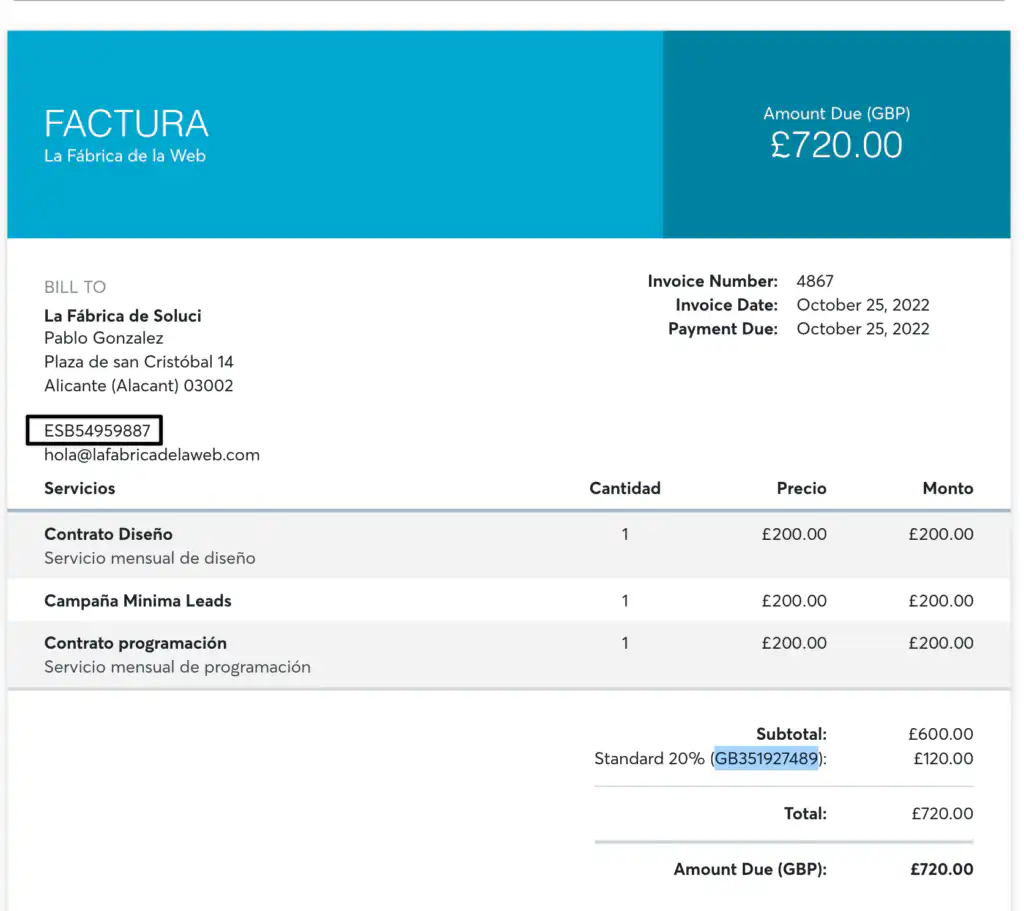The width and height of the screenshot is (1024, 911).
Task: Click the BILL TO label
Action: (75, 287)
